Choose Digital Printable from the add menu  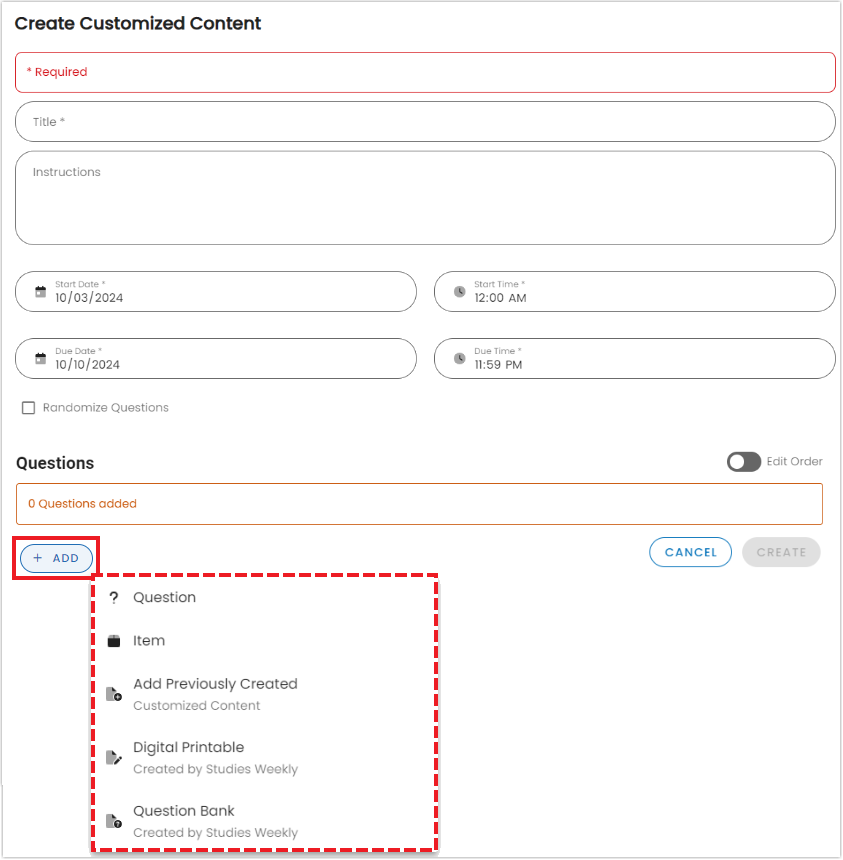point(188,748)
